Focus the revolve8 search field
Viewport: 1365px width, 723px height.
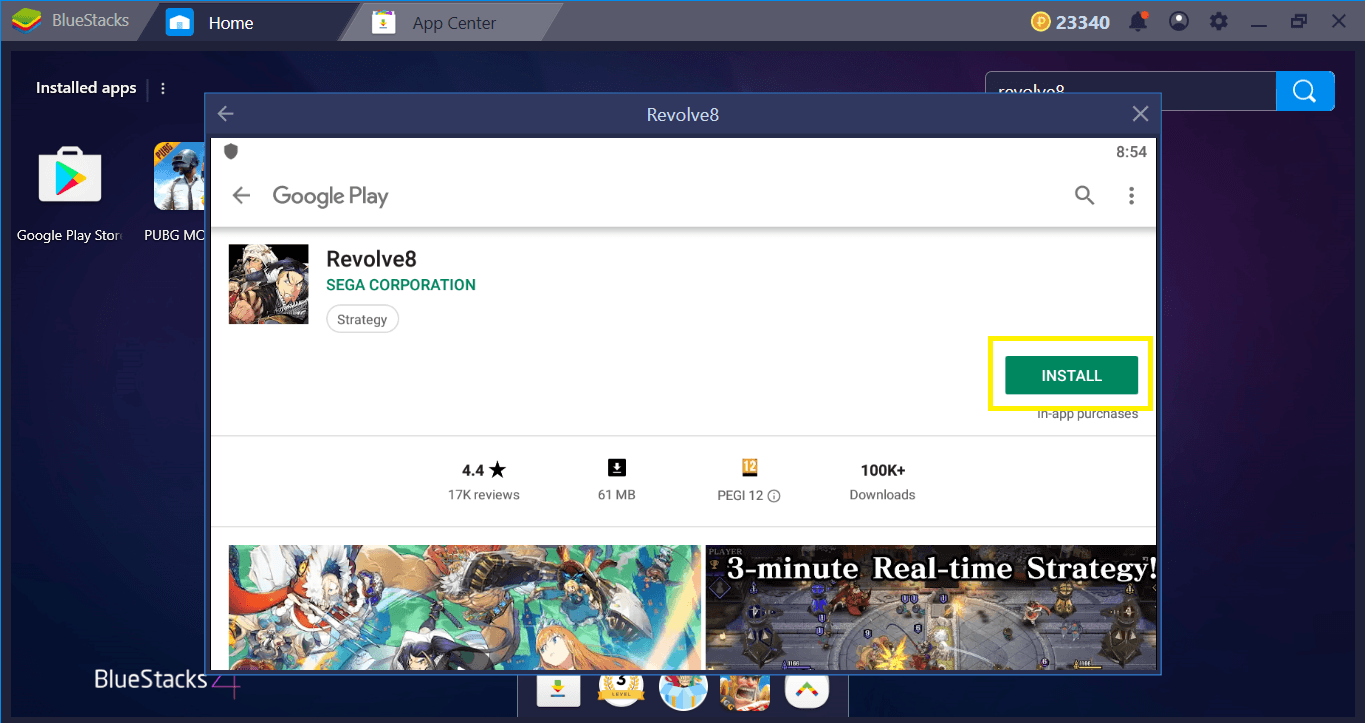[x=1130, y=91]
